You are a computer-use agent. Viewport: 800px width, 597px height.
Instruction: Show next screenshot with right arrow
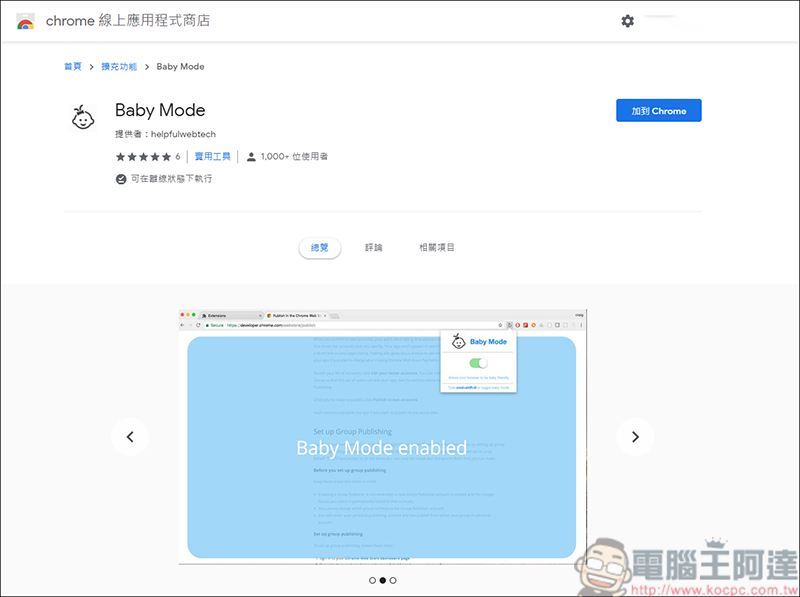coord(635,437)
